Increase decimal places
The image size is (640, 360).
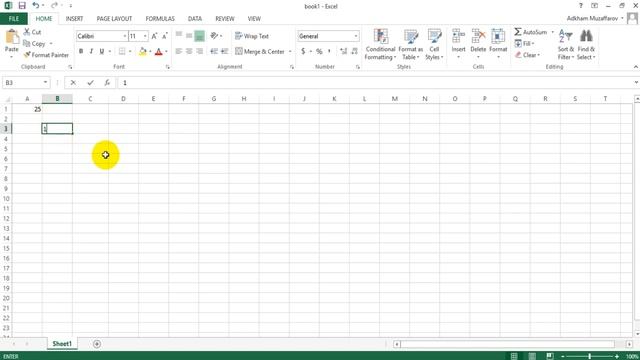(343, 51)
